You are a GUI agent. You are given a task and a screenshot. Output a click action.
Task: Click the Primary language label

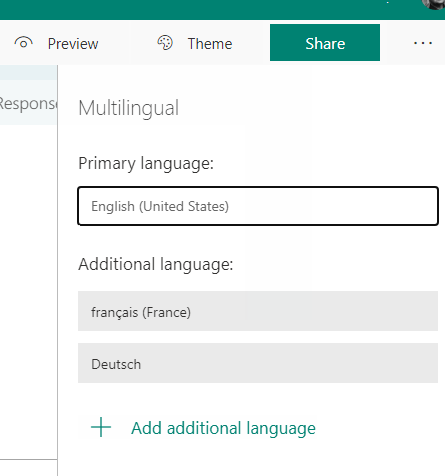coord(146,164)
